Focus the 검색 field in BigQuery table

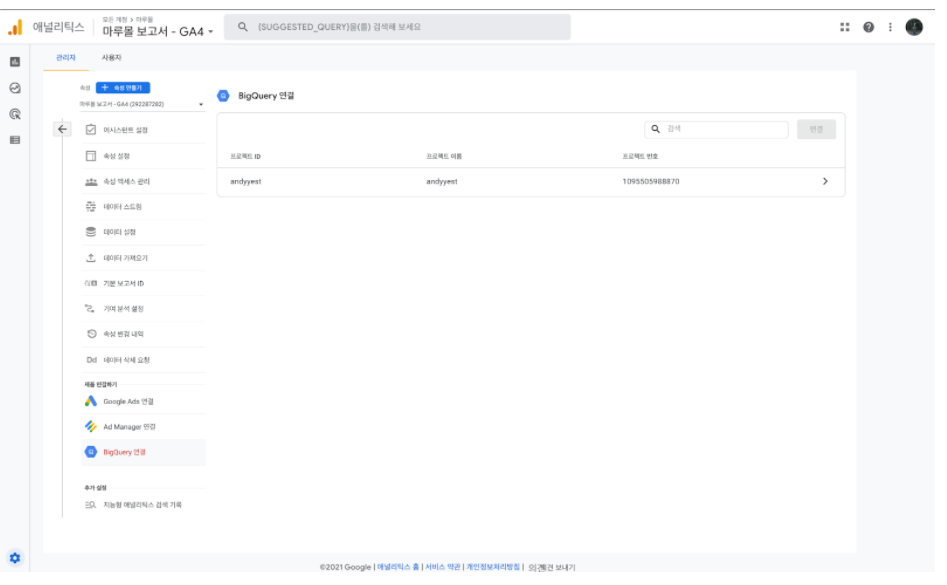coord(716,129)
